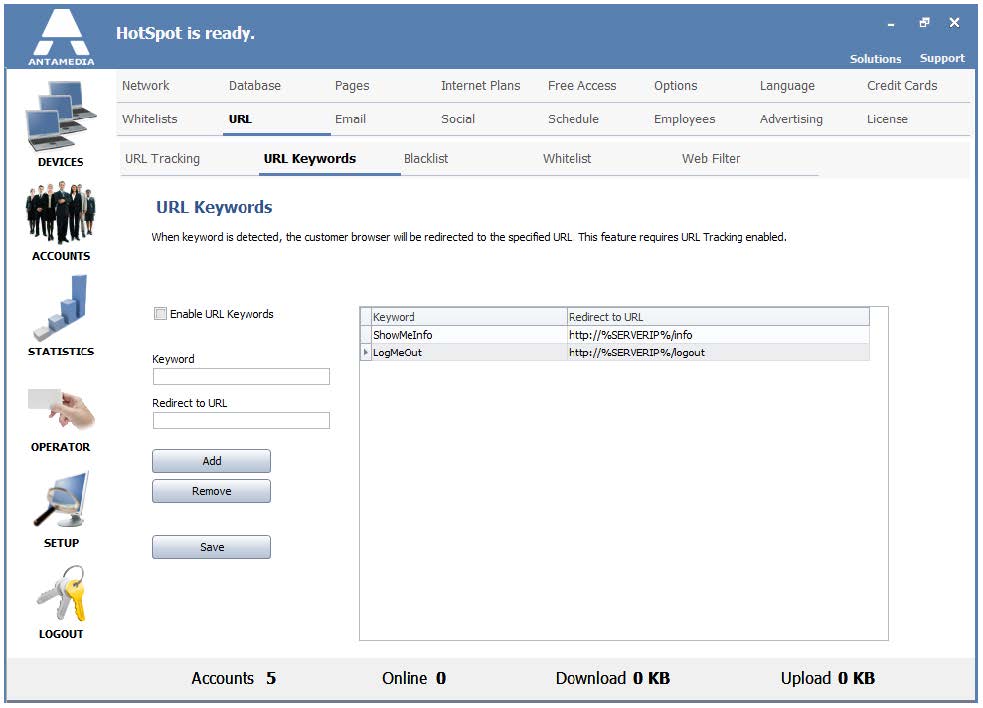This screenshot has height=708, width=983.
Task: Click the Download 0 KB status entry
Action: (x=612, y=679)
